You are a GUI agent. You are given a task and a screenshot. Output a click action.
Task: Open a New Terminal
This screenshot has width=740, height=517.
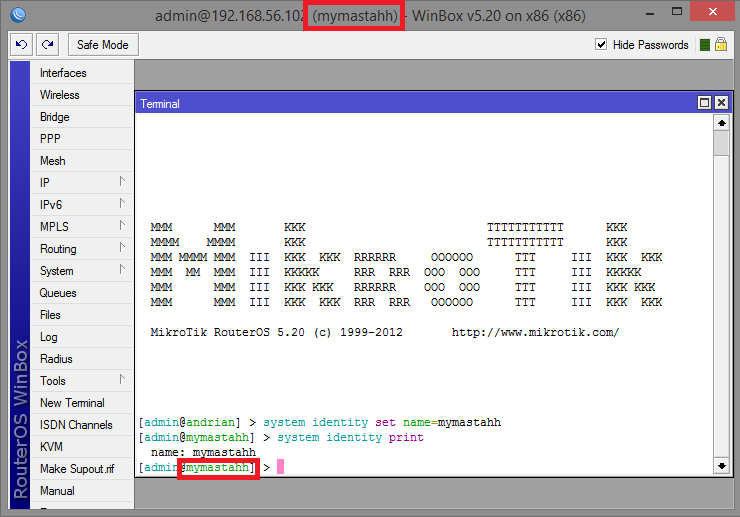82,403
